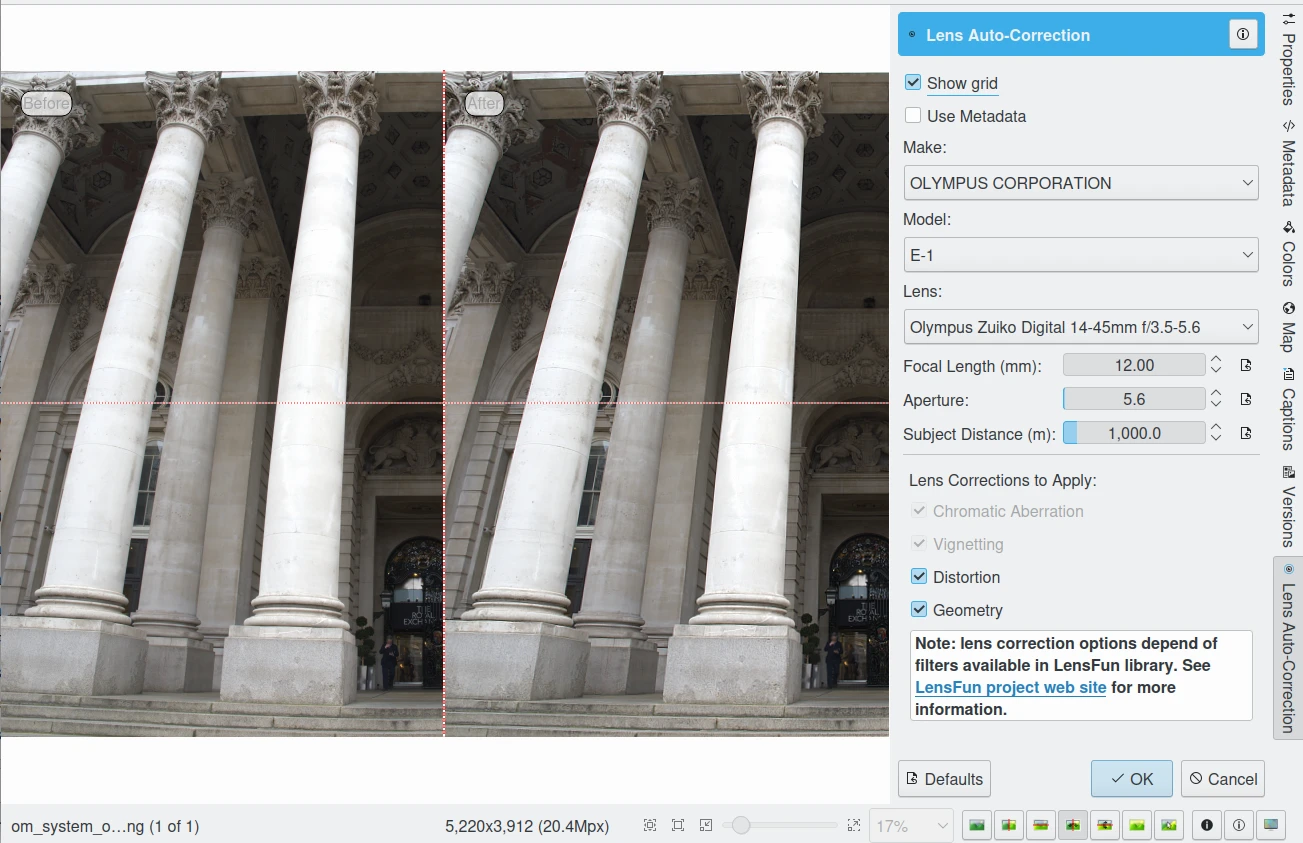Expand the Lens selection dropdown

point(1080,327)
